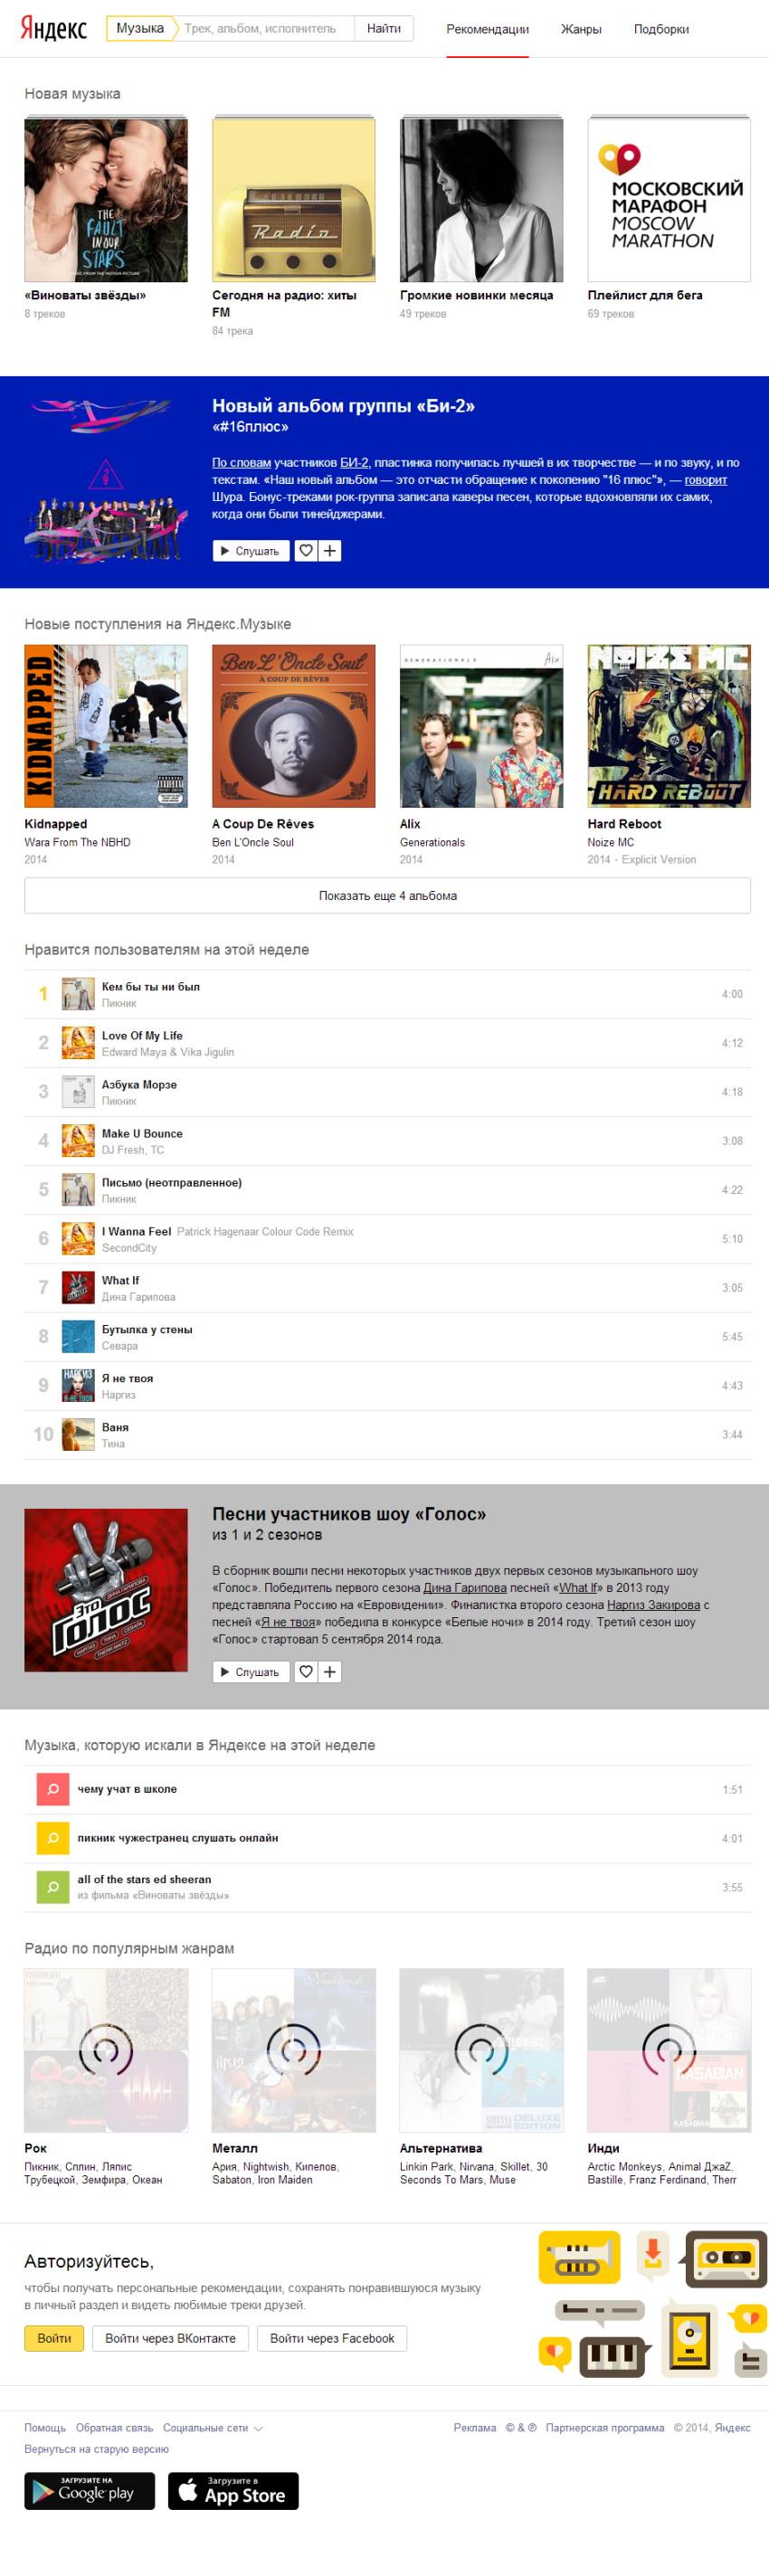
Task: Switch to the Жанры tab
Action: (581, 29)
